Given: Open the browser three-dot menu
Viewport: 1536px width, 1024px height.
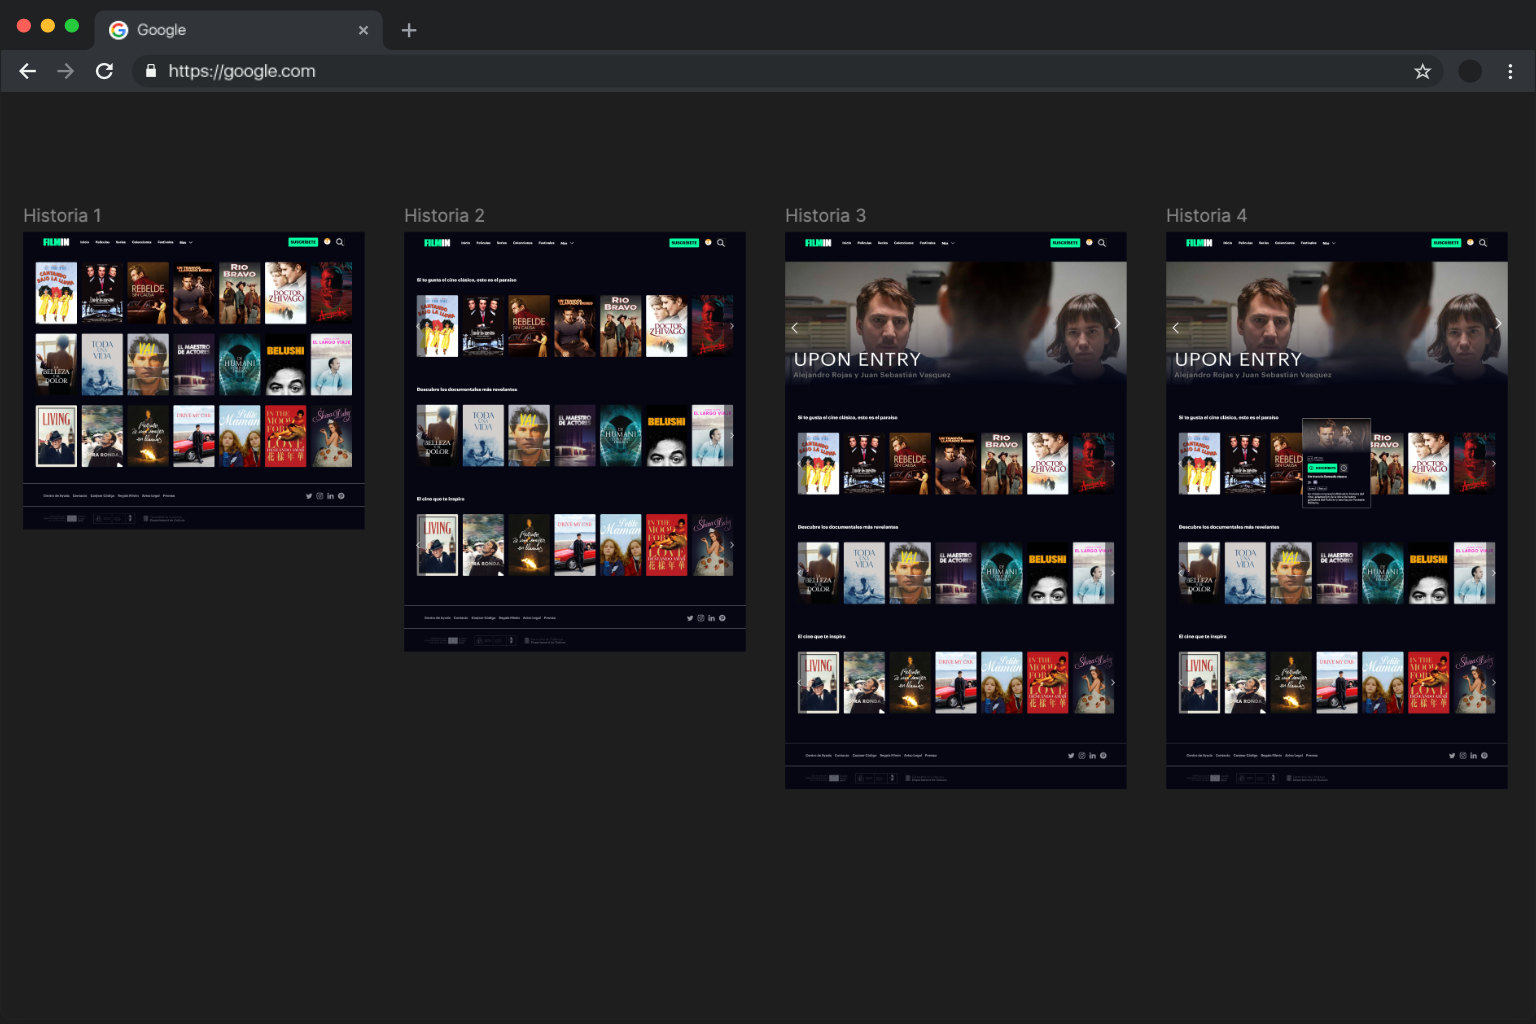Looking at the screenshot, I should (x=1510, y=71).
